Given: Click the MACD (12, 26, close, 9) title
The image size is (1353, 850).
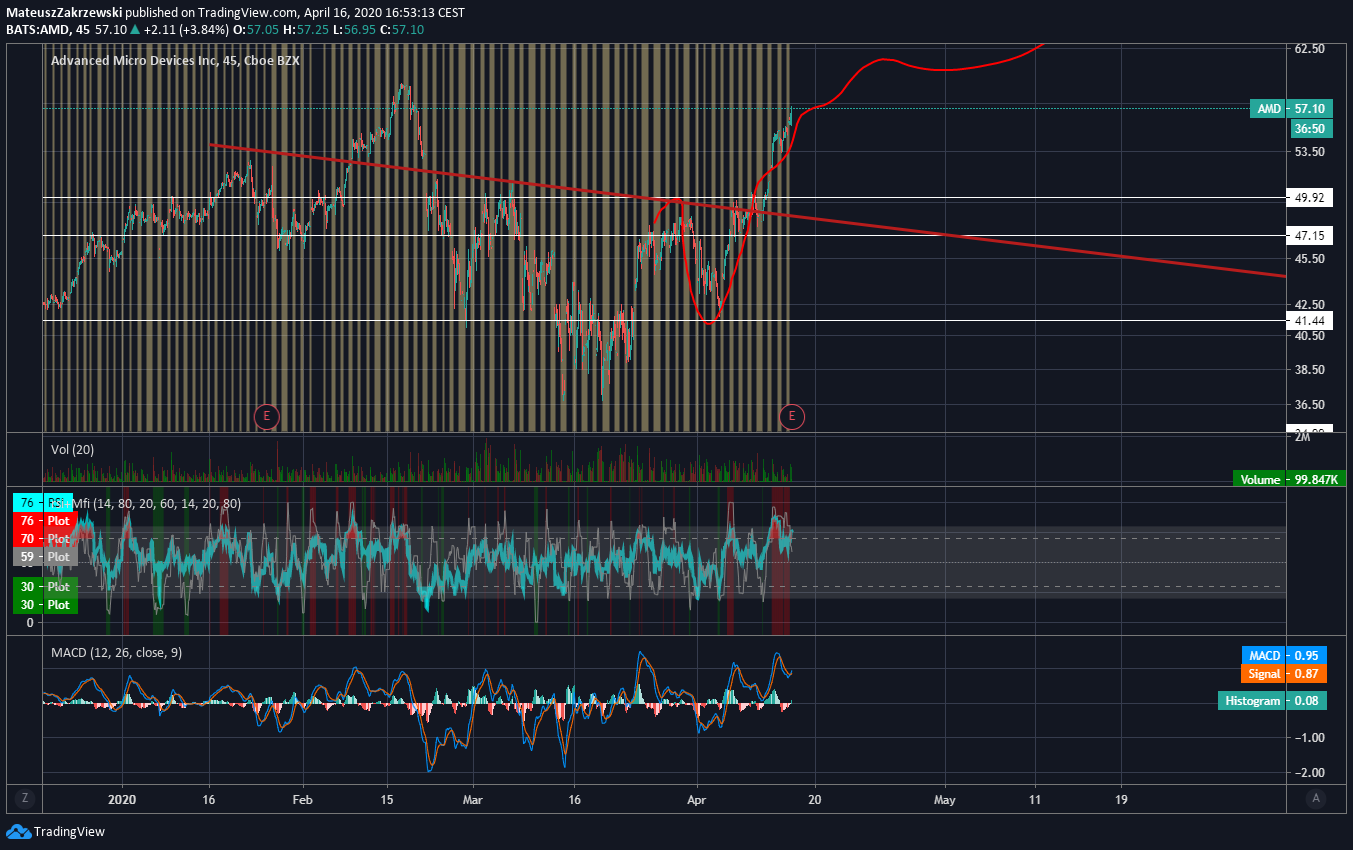Looking at the screenshot, I should 116,652.
